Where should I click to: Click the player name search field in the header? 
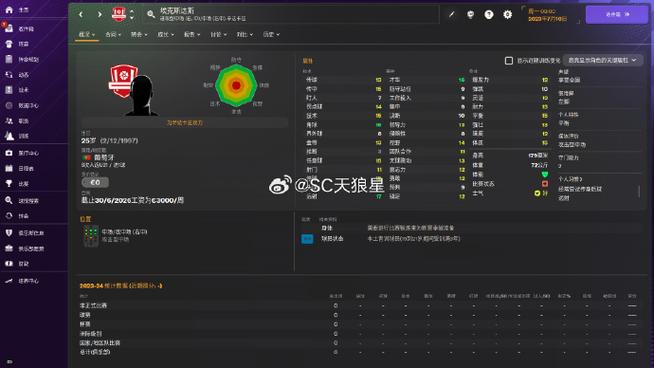coord(292,15)
